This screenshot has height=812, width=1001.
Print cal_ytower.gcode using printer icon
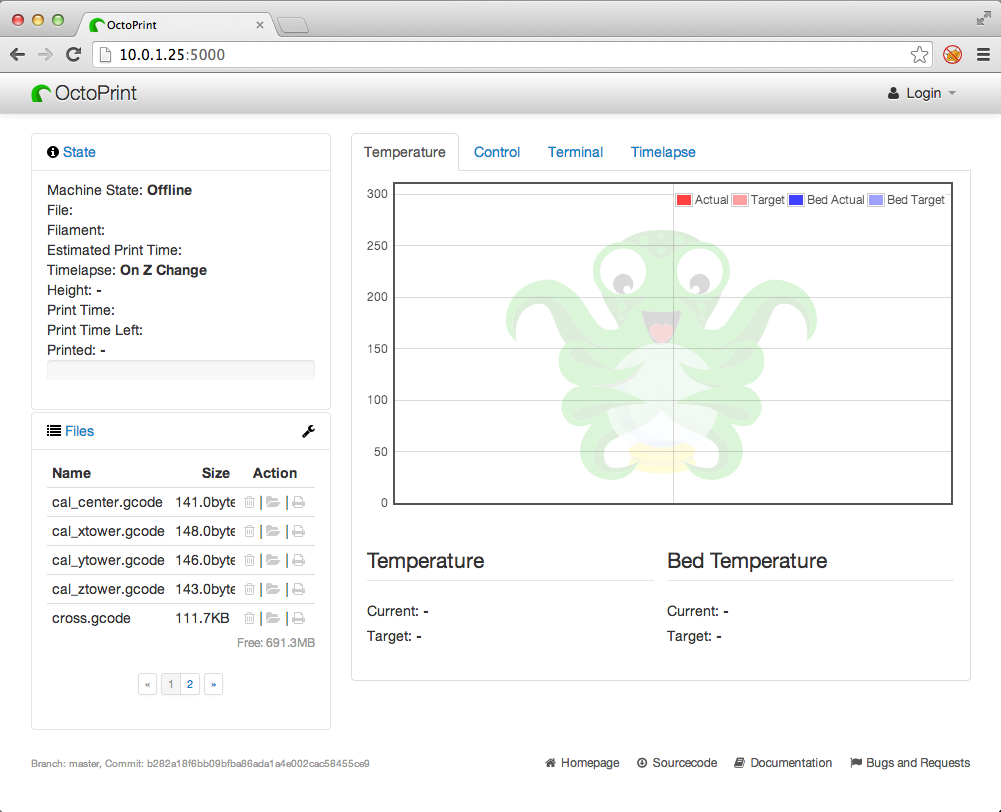(298, 560)
